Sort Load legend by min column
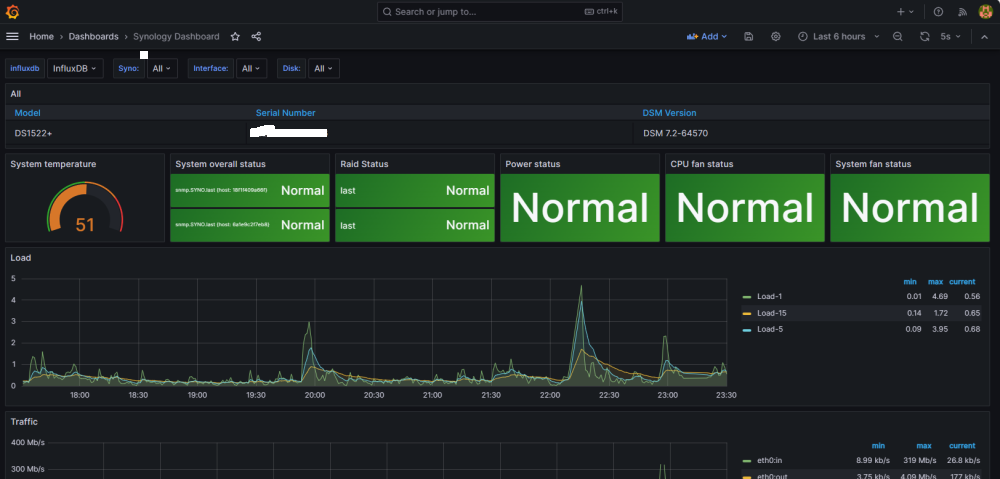This screenshot has width=1000, height=479. coord(909,282)
